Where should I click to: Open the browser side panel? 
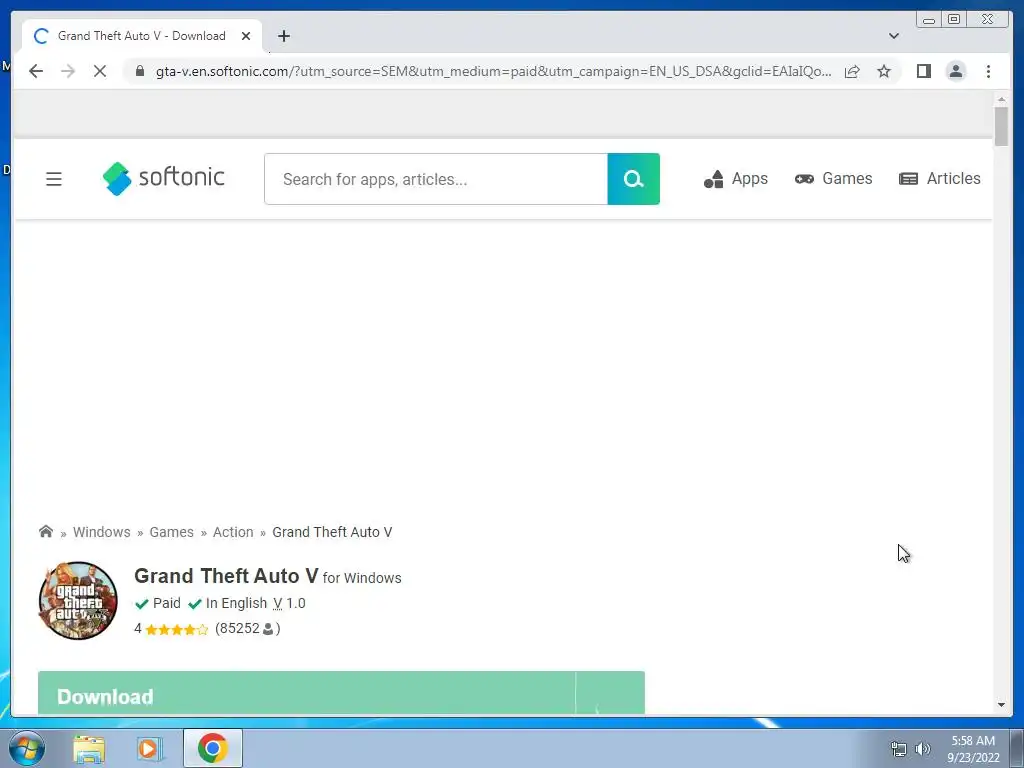point(923,71)
